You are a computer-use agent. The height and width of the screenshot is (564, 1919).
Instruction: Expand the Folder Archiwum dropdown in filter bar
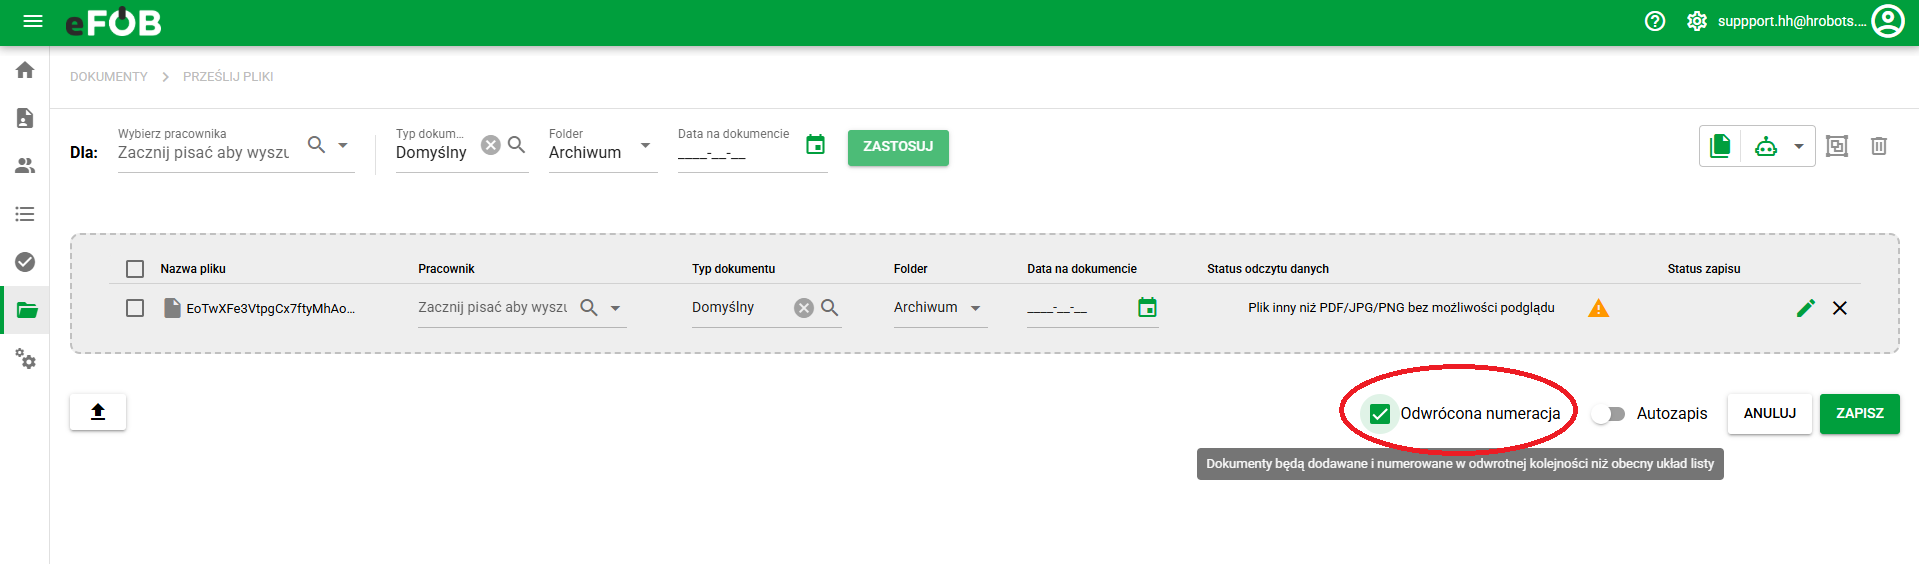pyautogui.click(x=645, y=146)
